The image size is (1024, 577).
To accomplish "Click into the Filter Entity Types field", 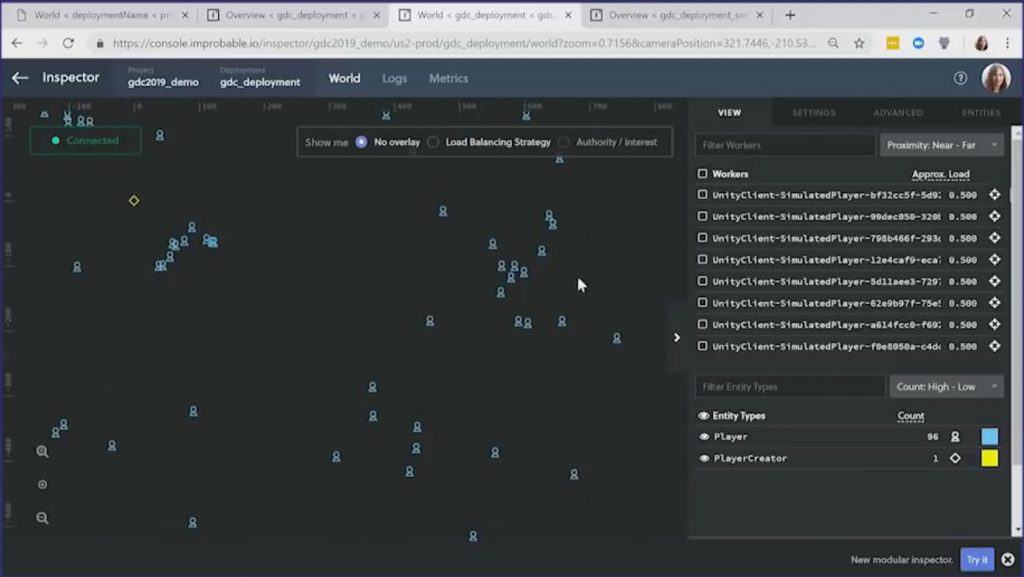I will [x=790, y=386].
